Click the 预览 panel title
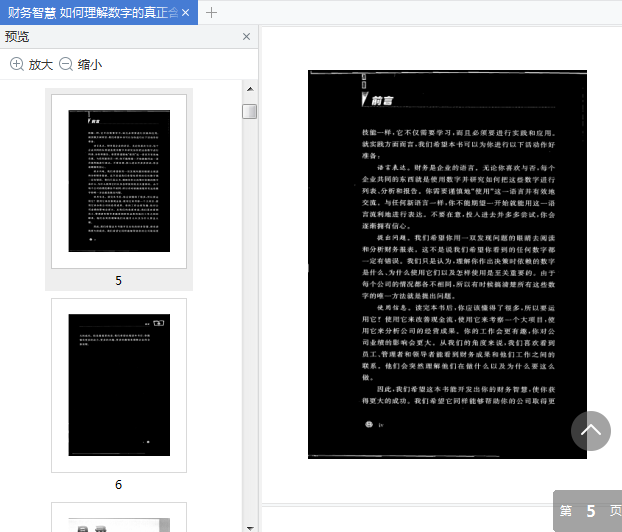 (x=17, y=37)
